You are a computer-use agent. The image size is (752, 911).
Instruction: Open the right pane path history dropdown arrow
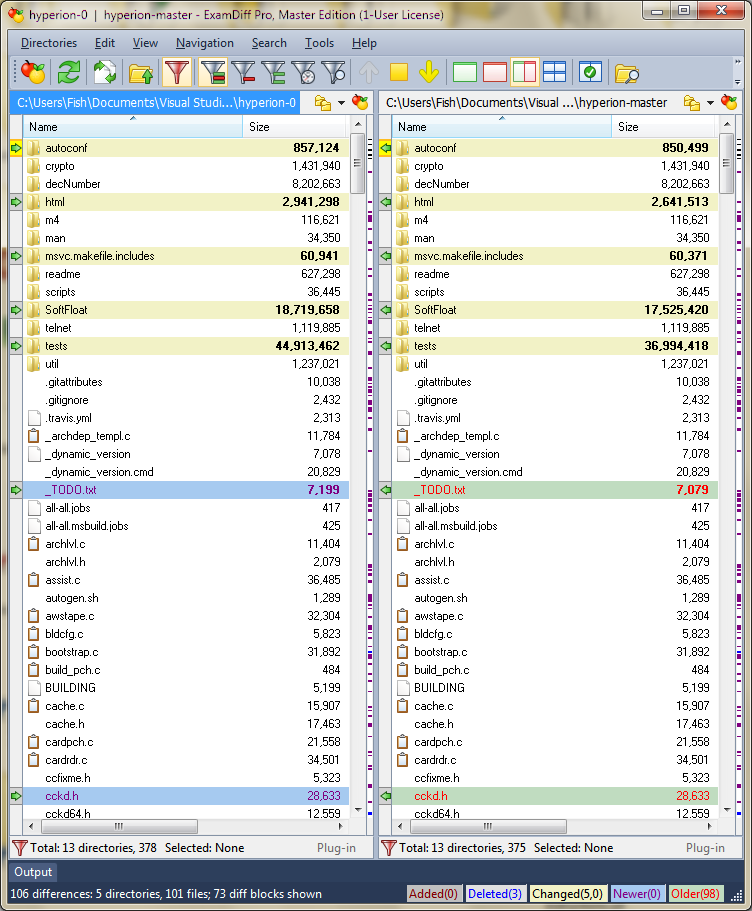(710, 103)
